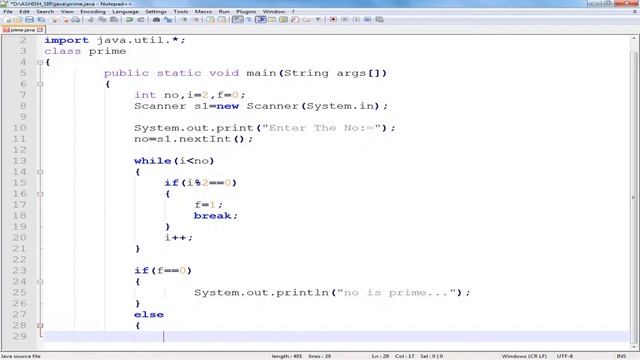
Task: Collapse the if block fold at line 16
Action: pos(40,194)
